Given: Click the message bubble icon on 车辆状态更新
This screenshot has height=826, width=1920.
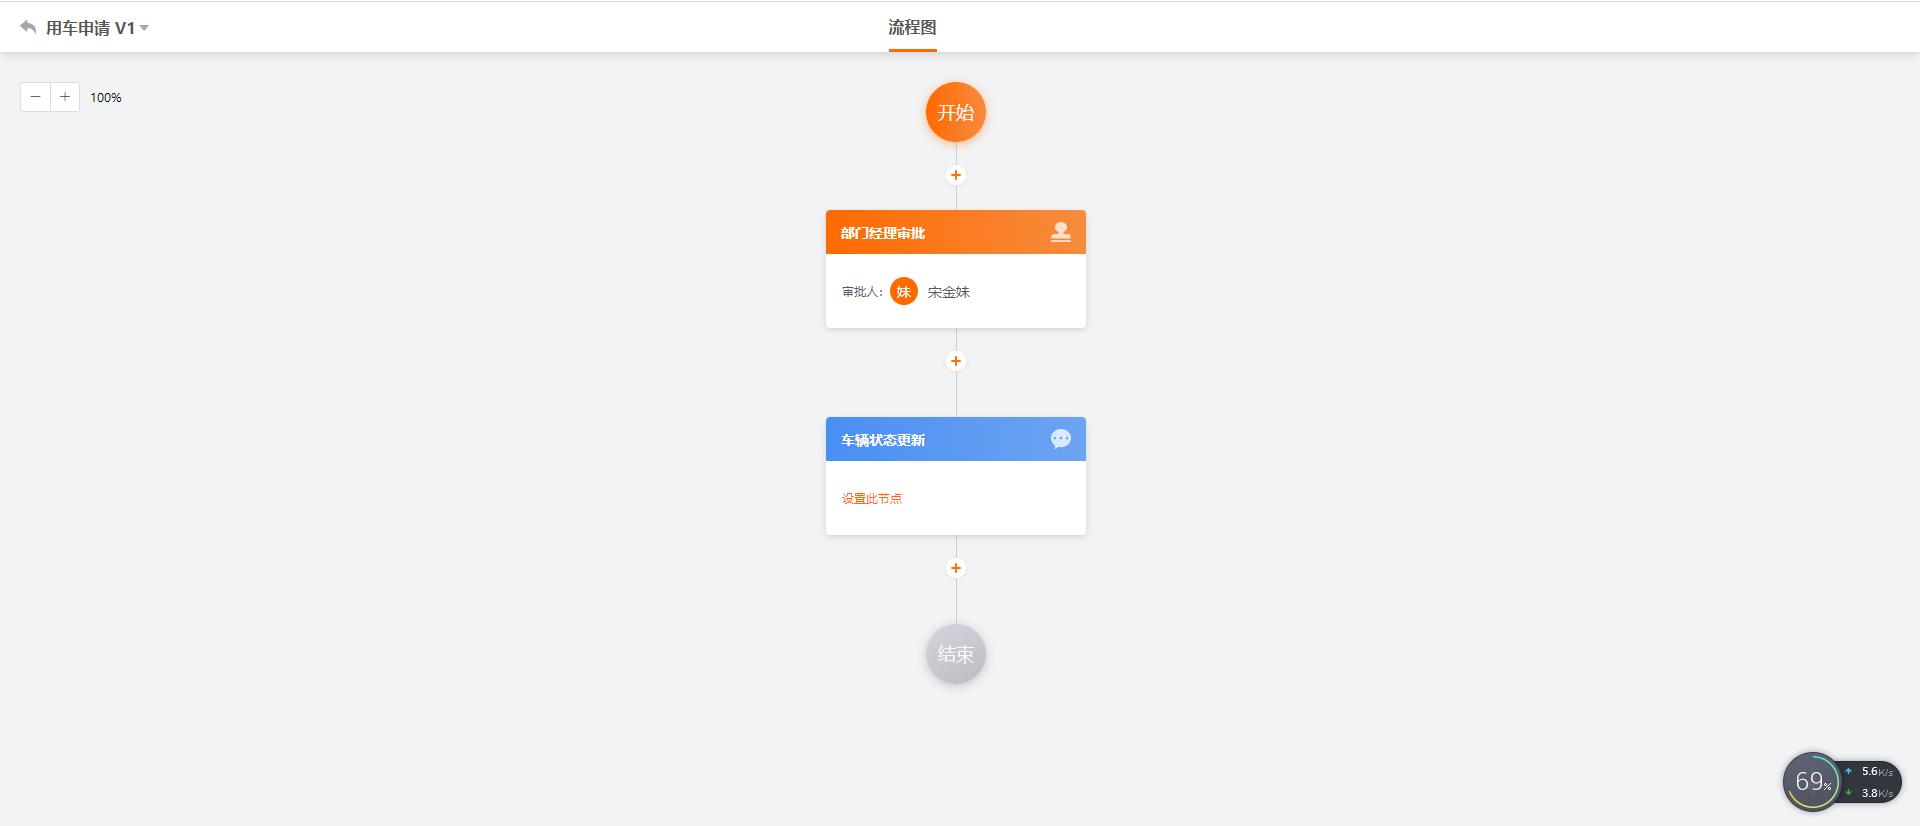Looking at the screenshot, I should pos(1061,439).
